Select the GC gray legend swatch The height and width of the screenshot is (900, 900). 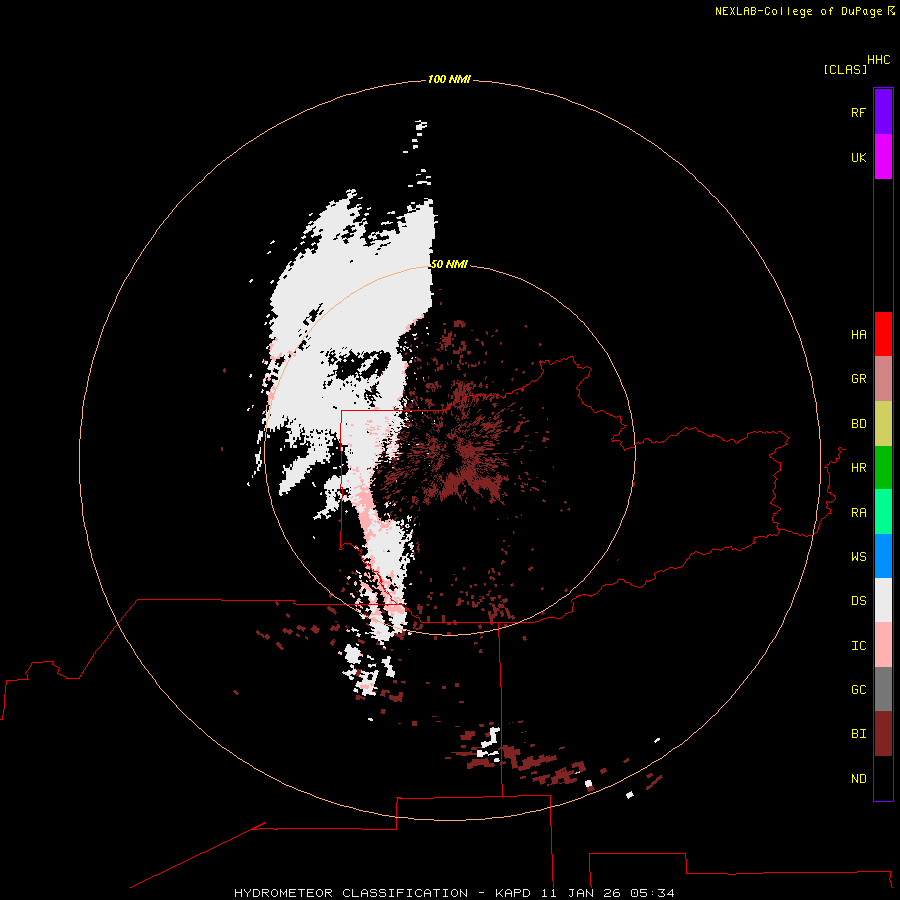883,689
